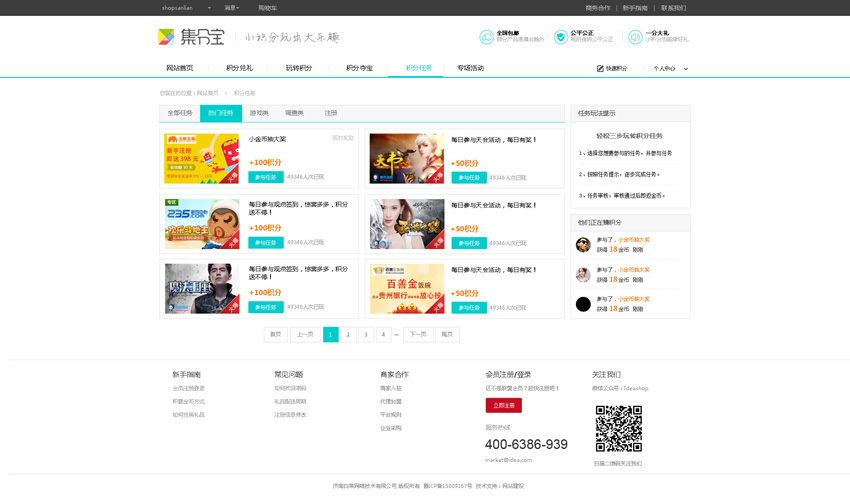Click the first user avatar in 他们正在赚积分
This screenshot has height=499, width=850.
point(583,245)
